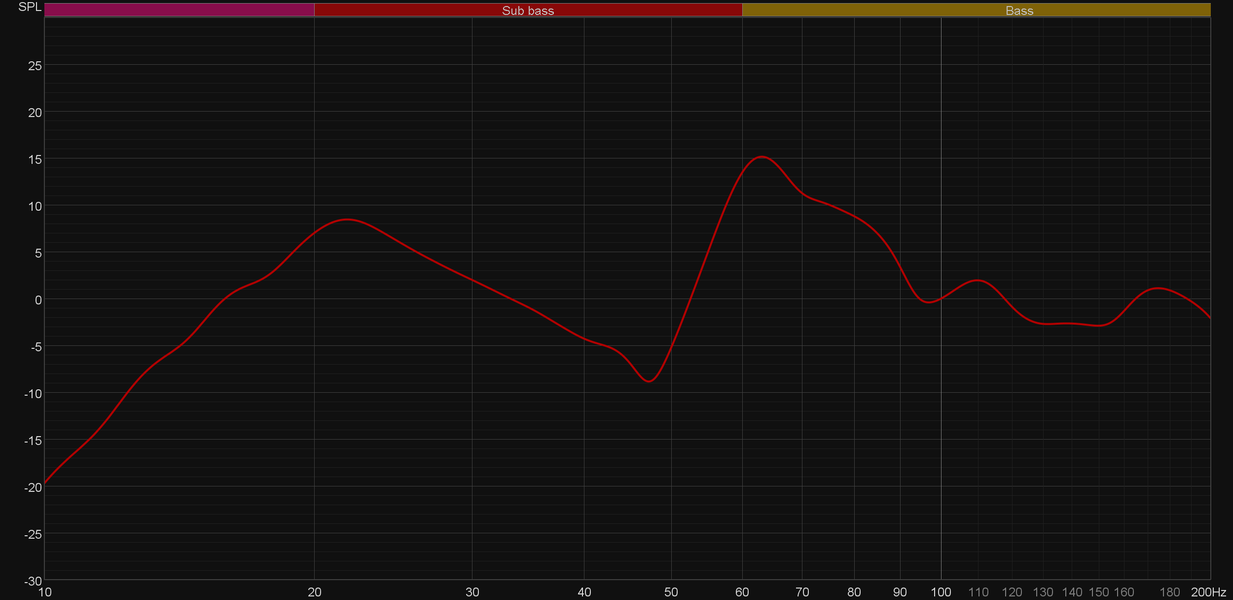Click the 10 Hz frequency axis label
1233x600 pixels.
coord(45,592)
